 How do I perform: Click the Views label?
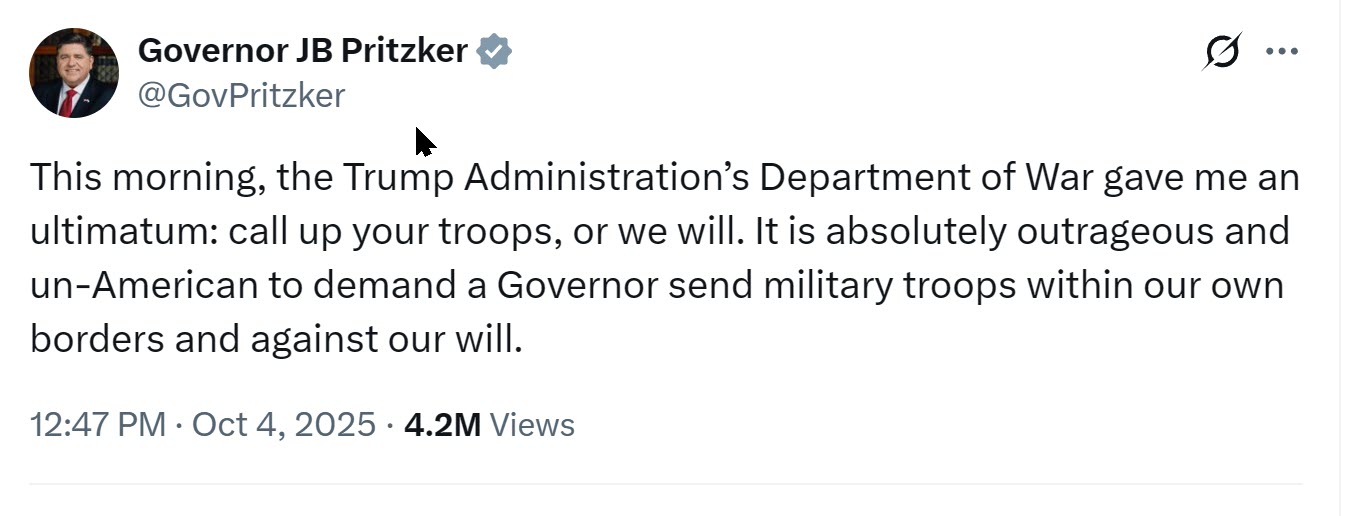pyautogui.click(x=532, y=425)
